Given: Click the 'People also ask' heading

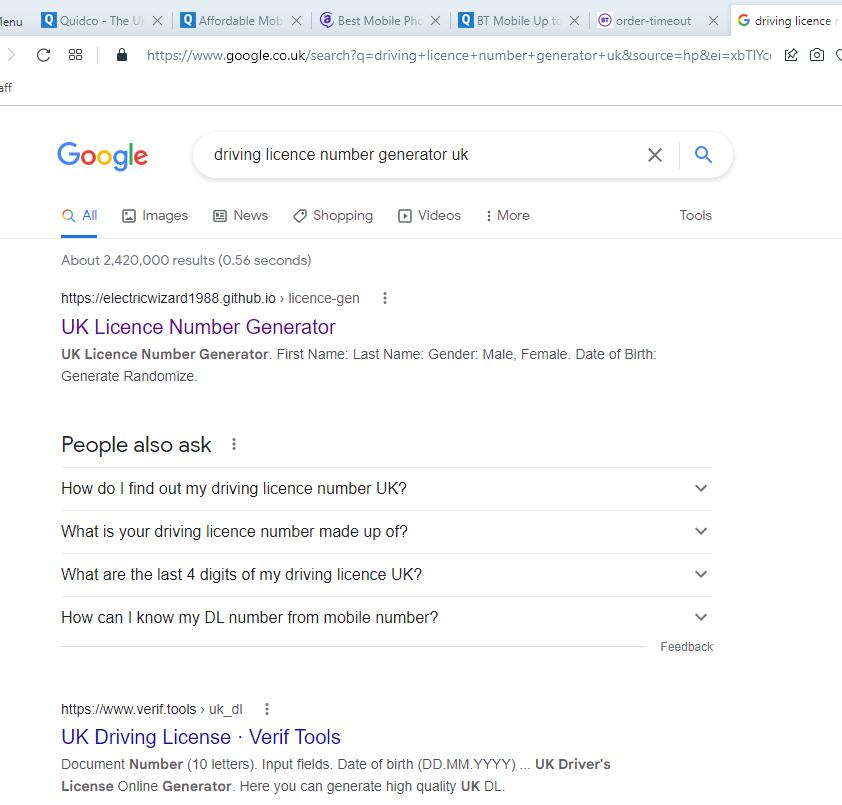Looking at the screenshot, I should 136,445.
